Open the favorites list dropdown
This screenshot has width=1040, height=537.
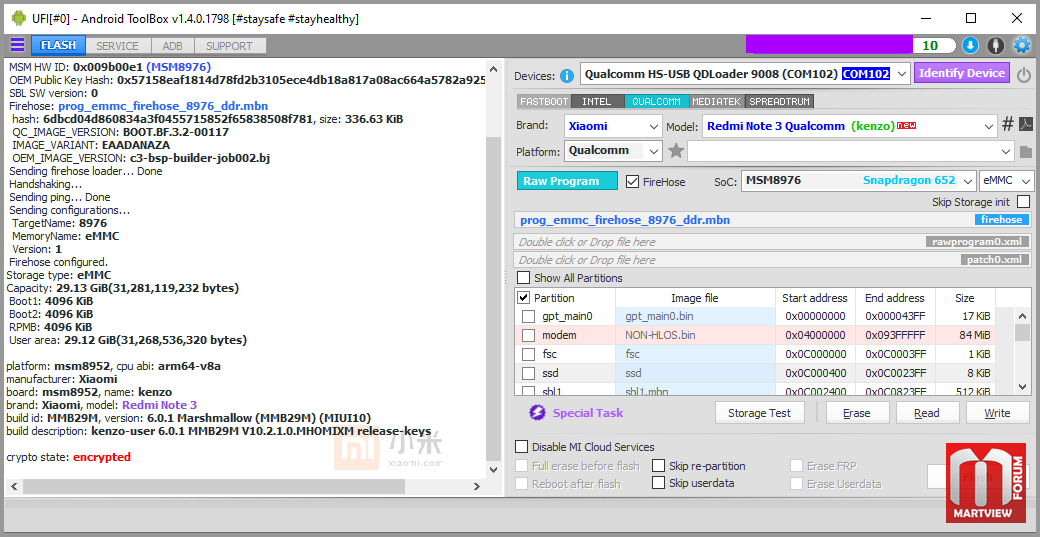(x=1007, y=151)
